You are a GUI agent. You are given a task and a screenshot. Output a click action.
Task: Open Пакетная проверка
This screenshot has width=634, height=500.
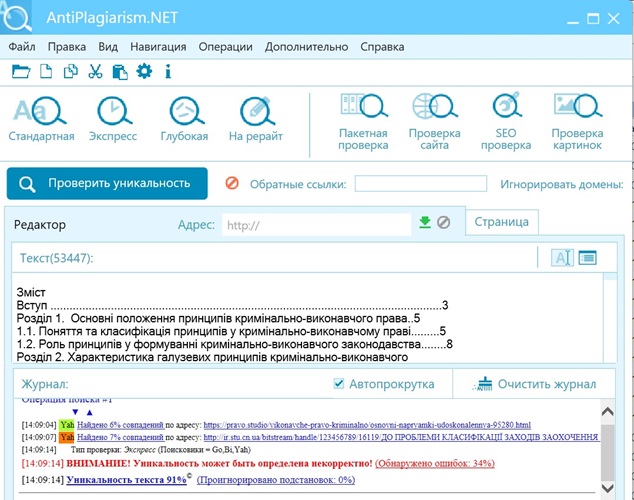point(363,122)
